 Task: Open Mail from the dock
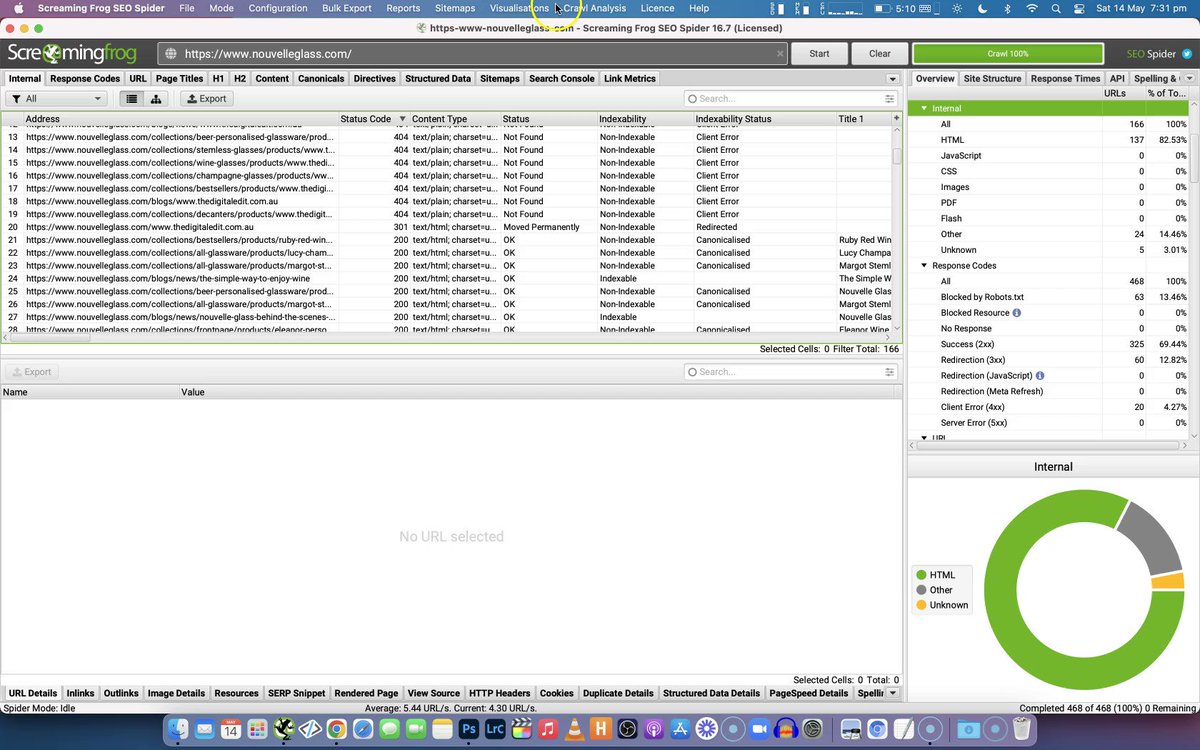[x=205, y=730]
